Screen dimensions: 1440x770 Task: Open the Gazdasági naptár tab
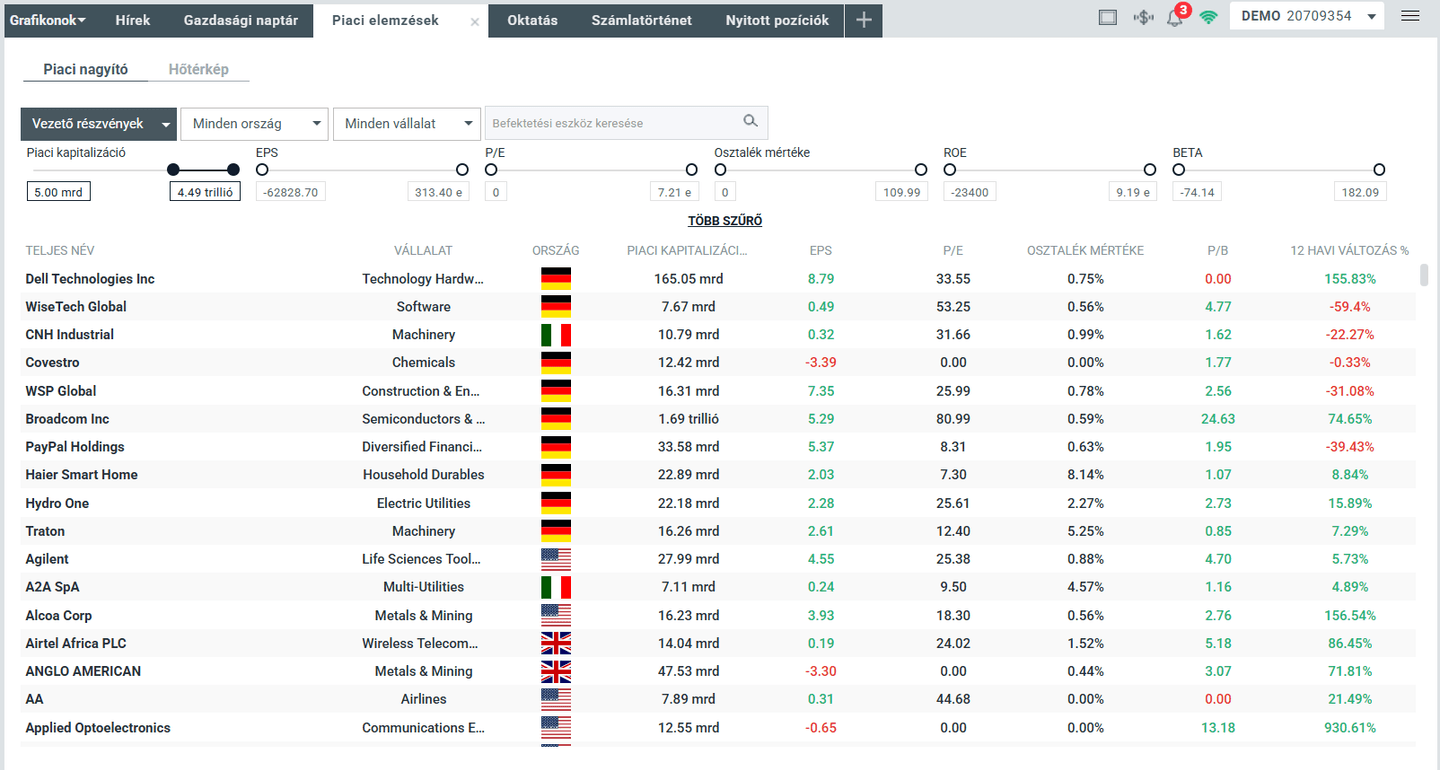(241, 20)
